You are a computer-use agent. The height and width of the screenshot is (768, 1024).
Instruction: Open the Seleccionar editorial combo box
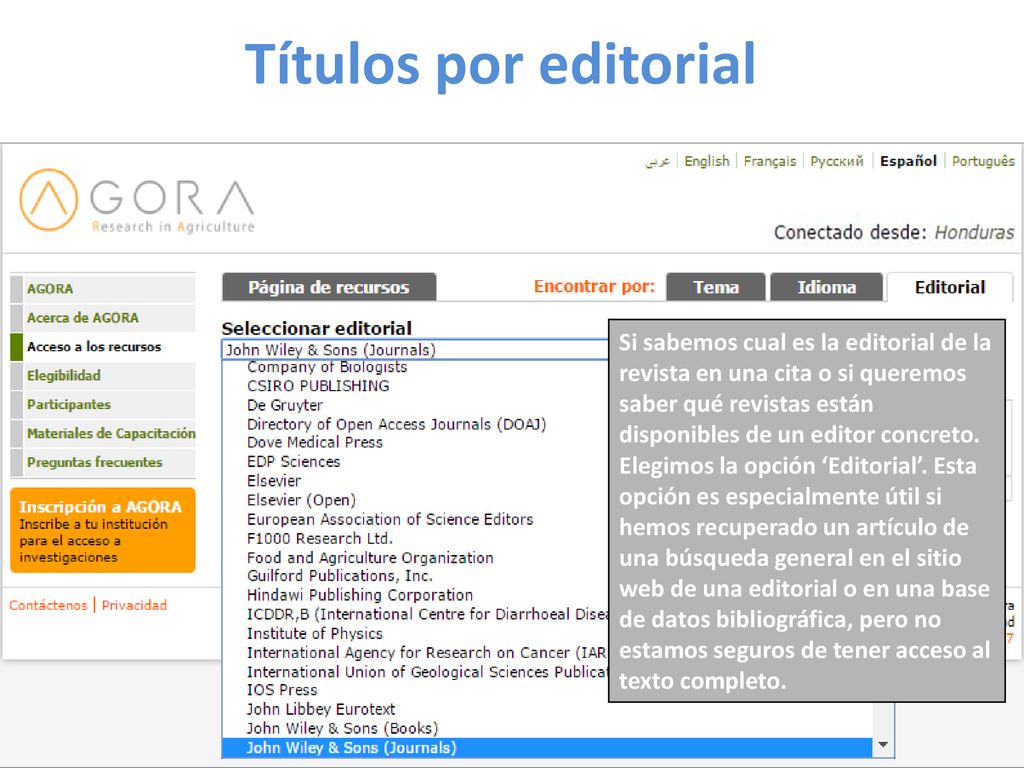[x=416, y=350]
